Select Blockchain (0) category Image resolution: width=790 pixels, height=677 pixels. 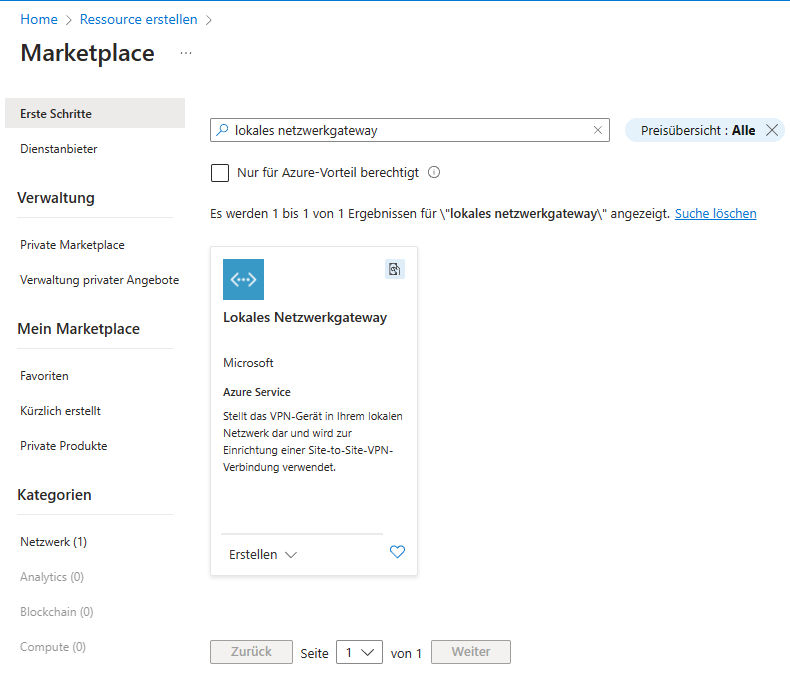coord(56,612)
